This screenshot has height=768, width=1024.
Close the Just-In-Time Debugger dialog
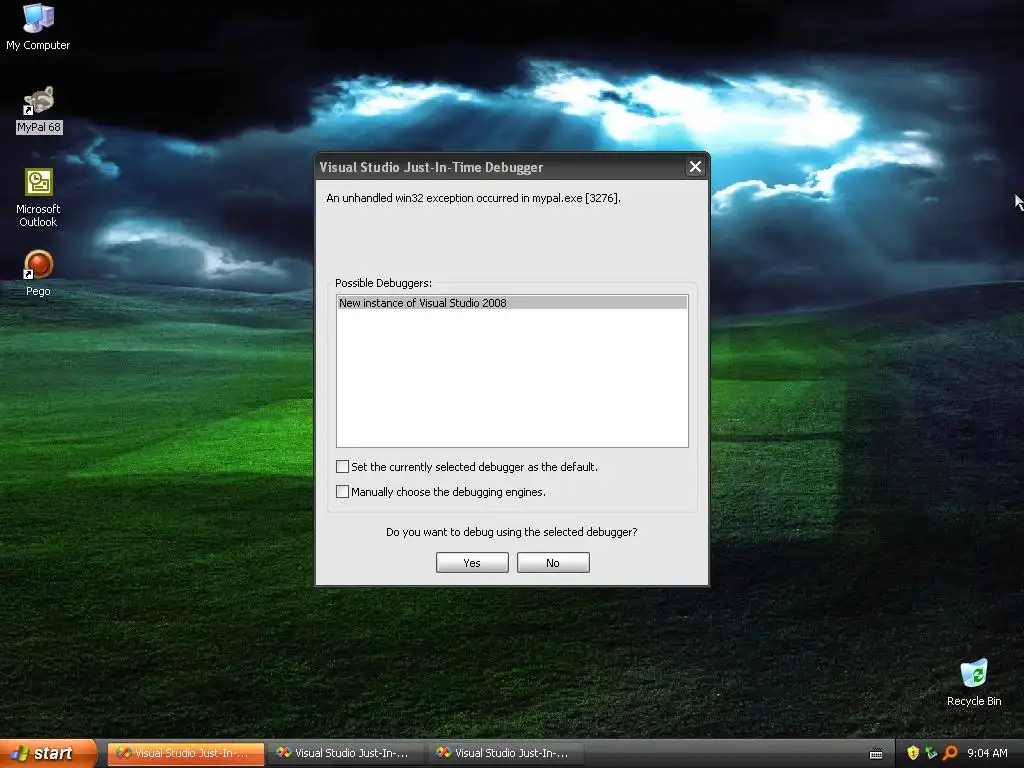(696, 167)
